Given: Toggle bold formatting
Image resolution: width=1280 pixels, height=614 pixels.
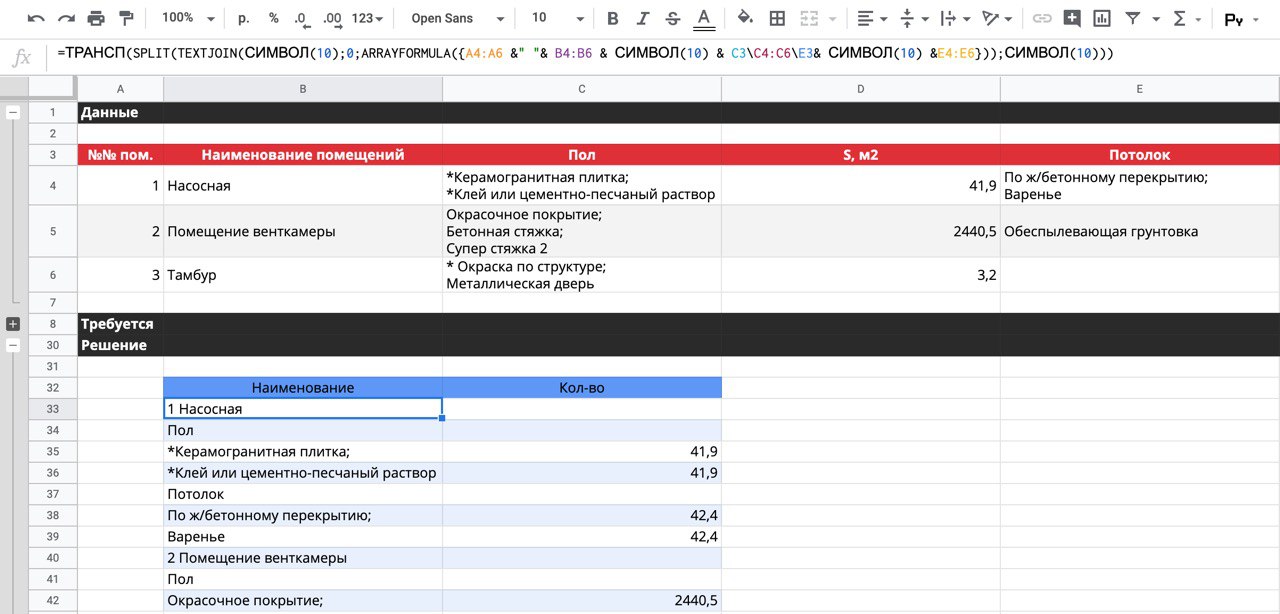Looking at the screenshot, I should click(x=613, y=18).
